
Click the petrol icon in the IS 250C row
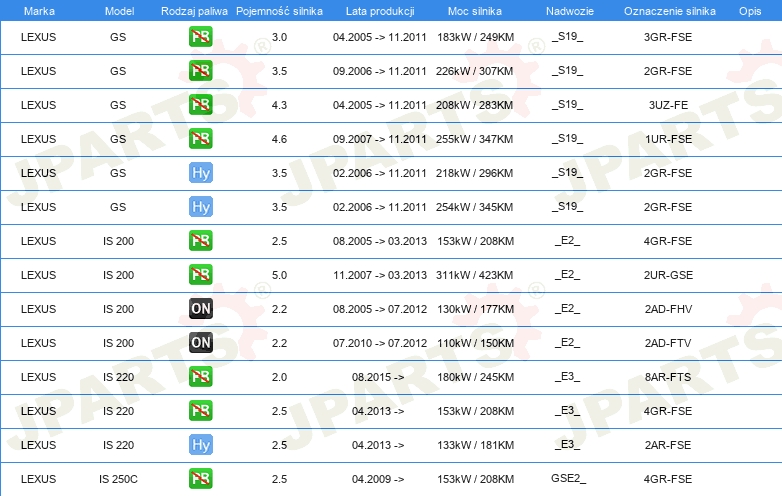(200, 479)
